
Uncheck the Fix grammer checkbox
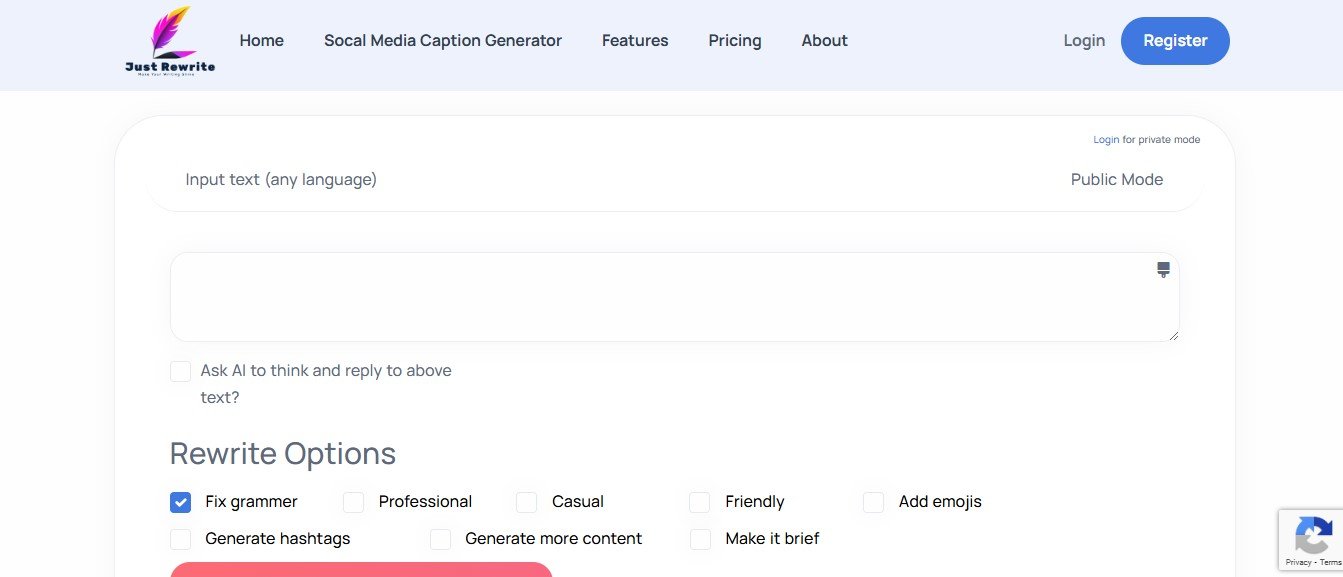(180, 502)
